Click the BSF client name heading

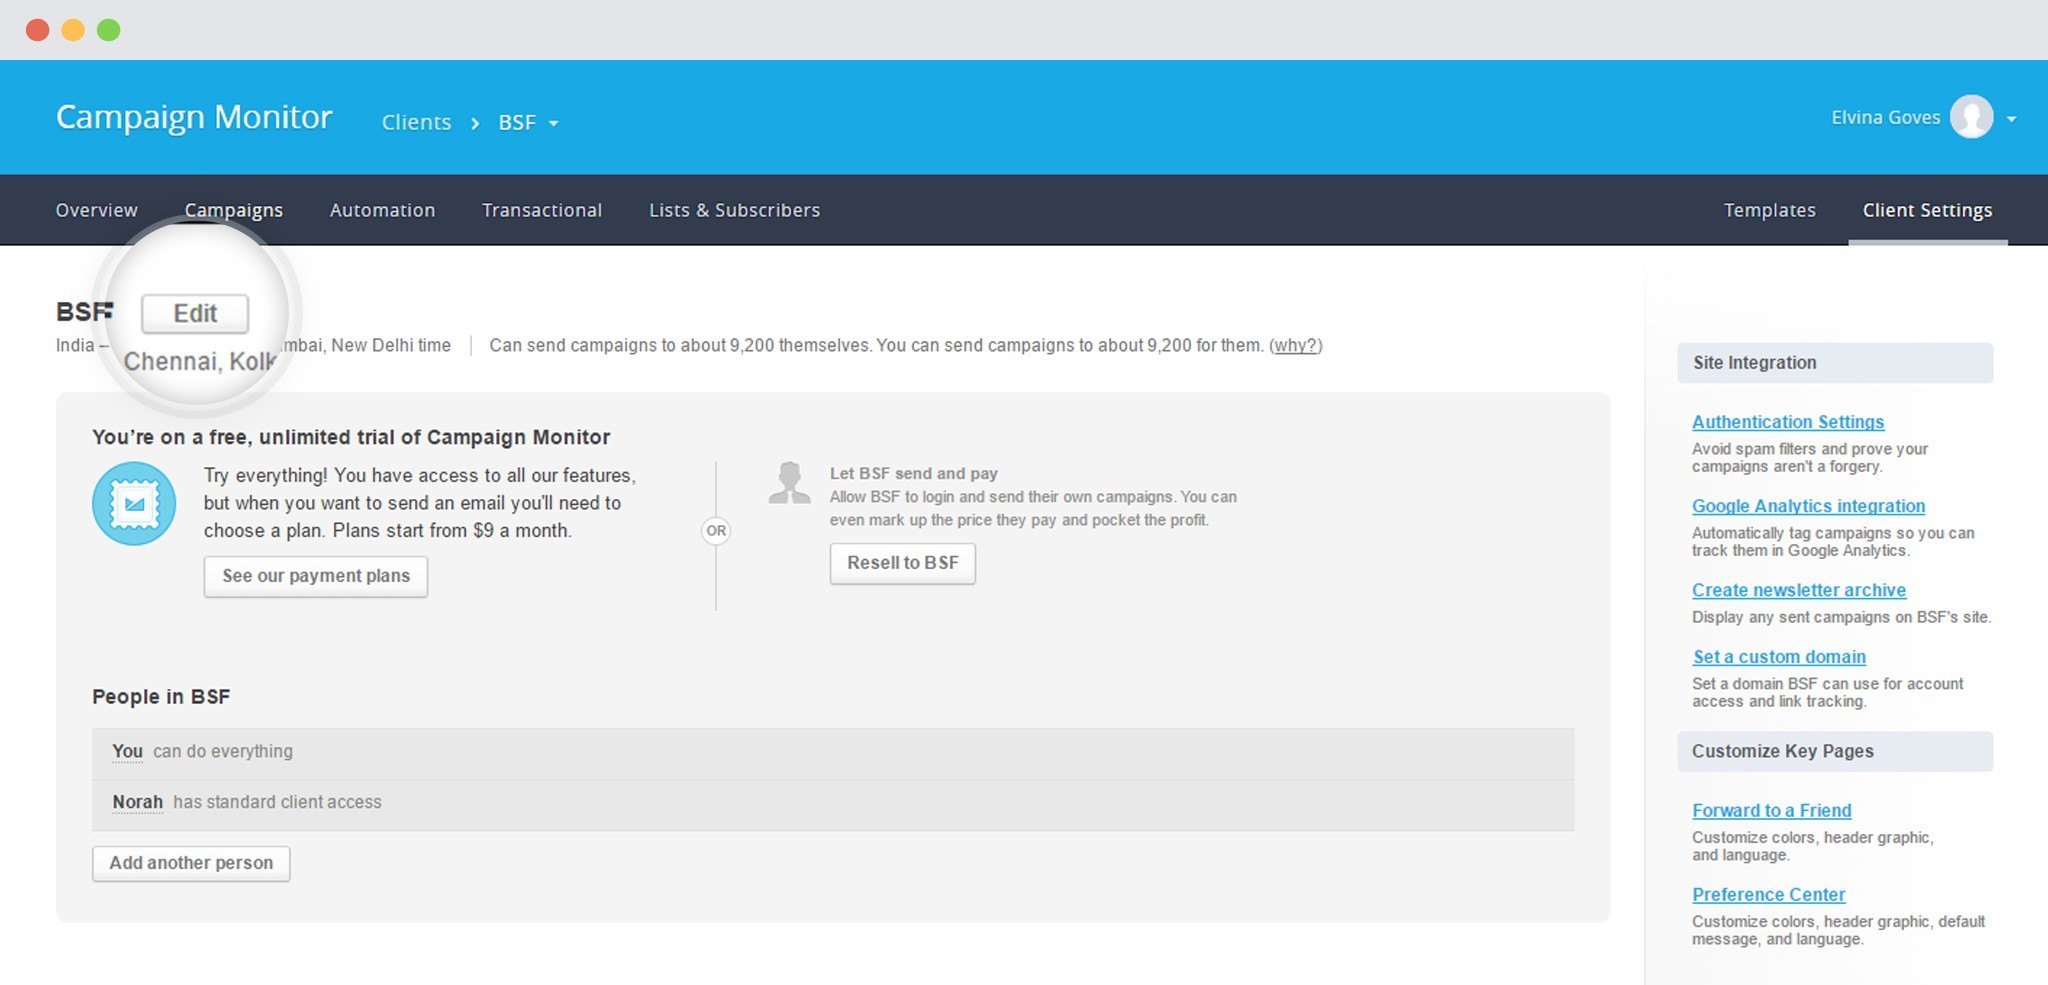(x=85, y=312)
